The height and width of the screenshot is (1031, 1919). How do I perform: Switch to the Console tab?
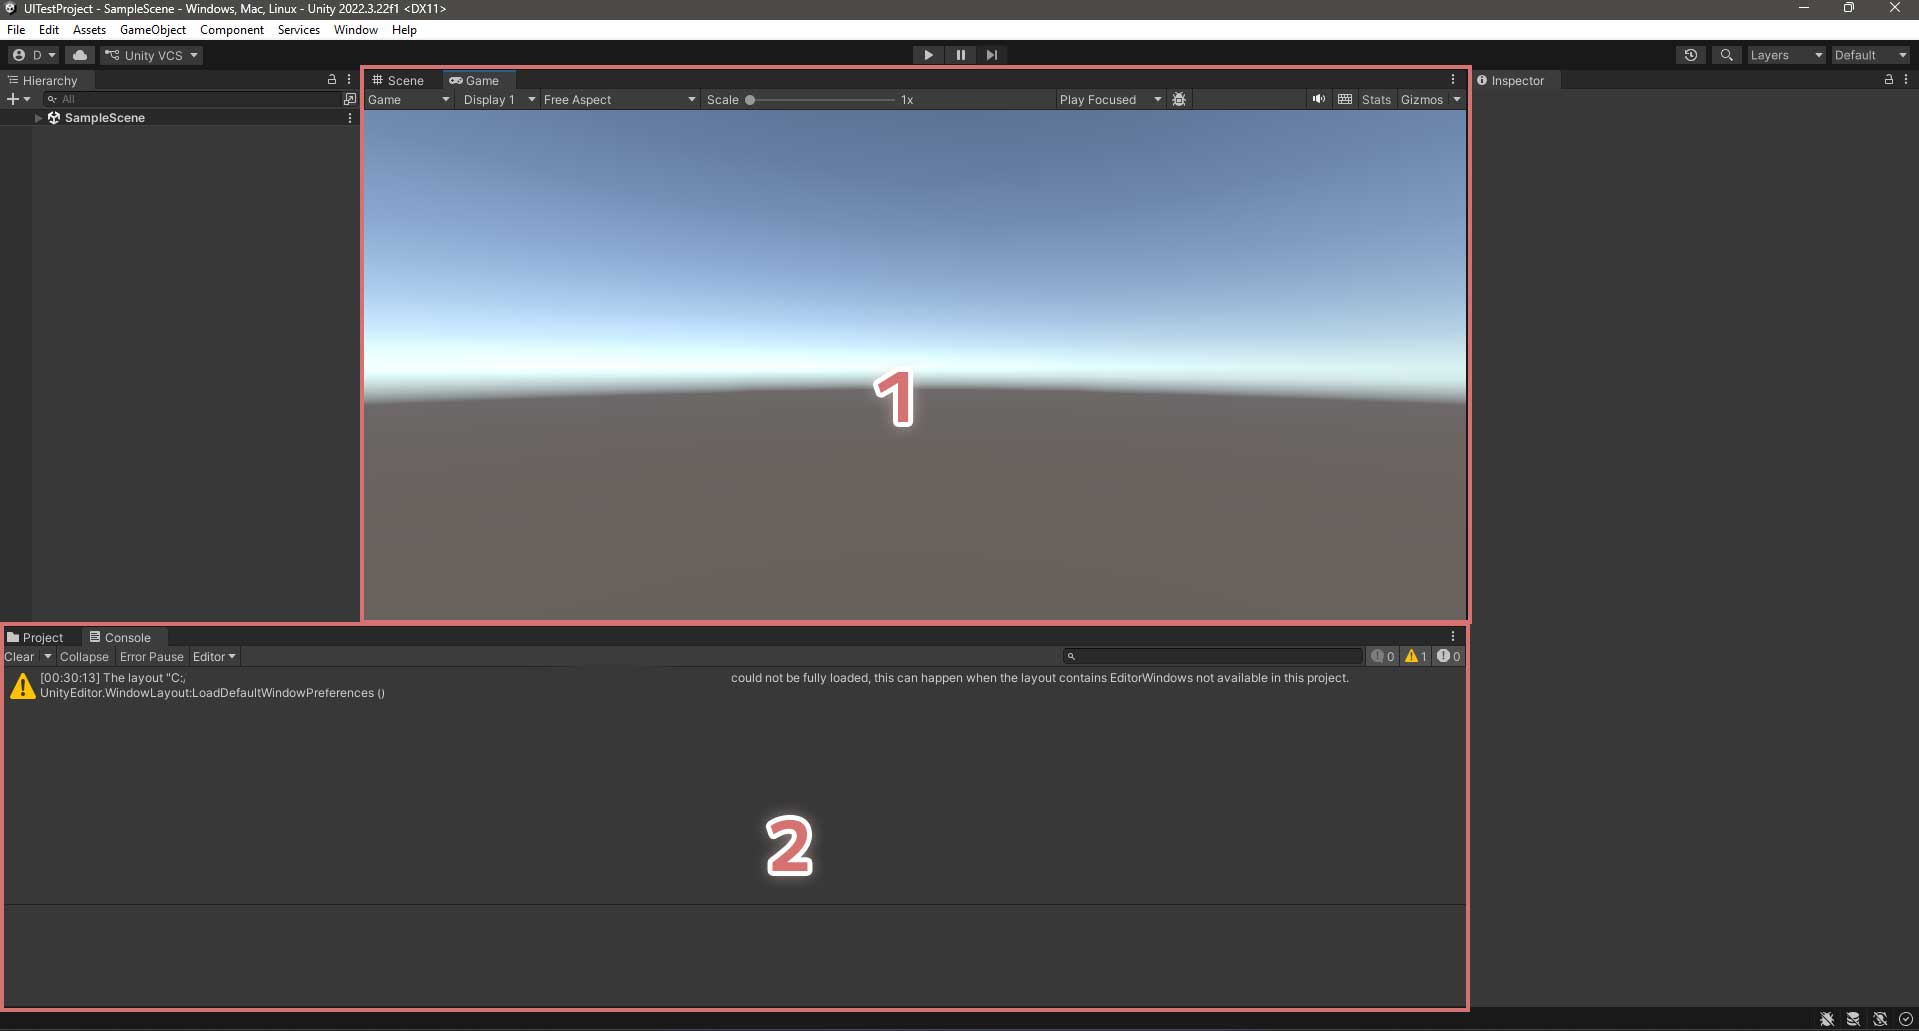121,637
